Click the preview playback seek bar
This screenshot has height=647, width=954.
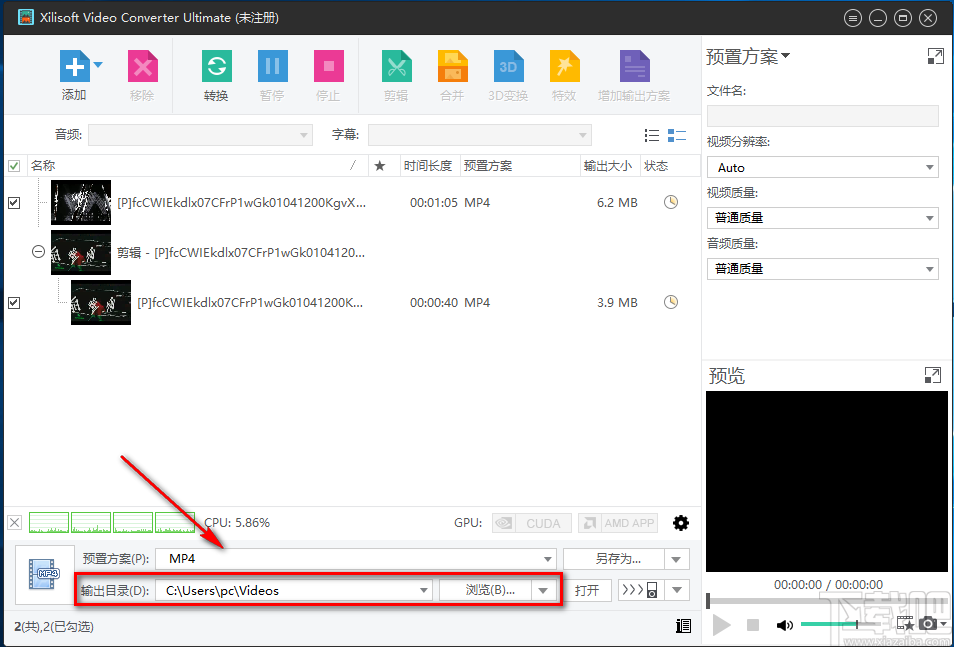pyautogui.click(x=827, y=601)
